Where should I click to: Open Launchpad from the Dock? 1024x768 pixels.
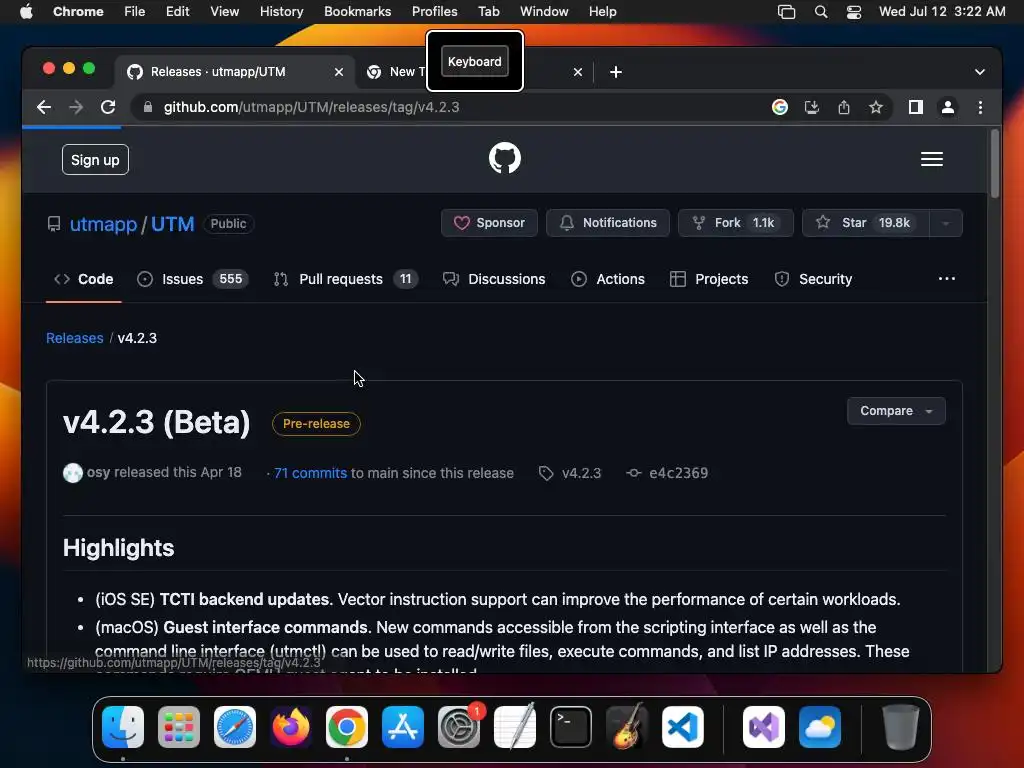click(179, 727)
